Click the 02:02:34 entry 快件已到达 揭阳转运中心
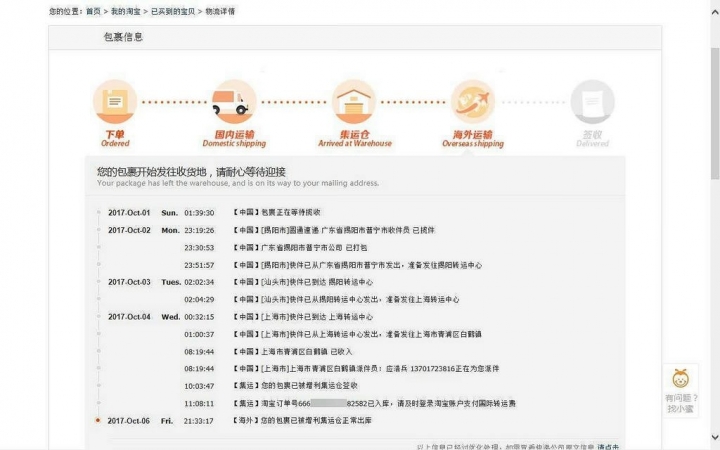The image size is (720, 450). tap(303, 282)
